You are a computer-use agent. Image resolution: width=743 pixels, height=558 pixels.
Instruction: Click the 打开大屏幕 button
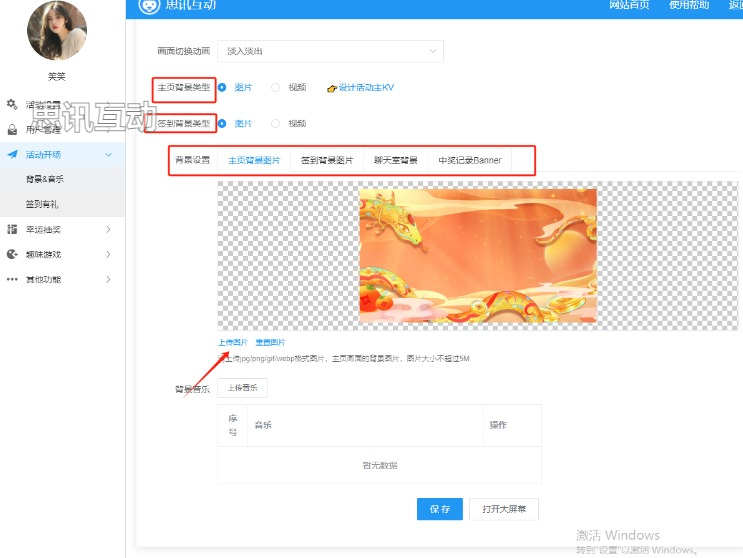point(504,509)
